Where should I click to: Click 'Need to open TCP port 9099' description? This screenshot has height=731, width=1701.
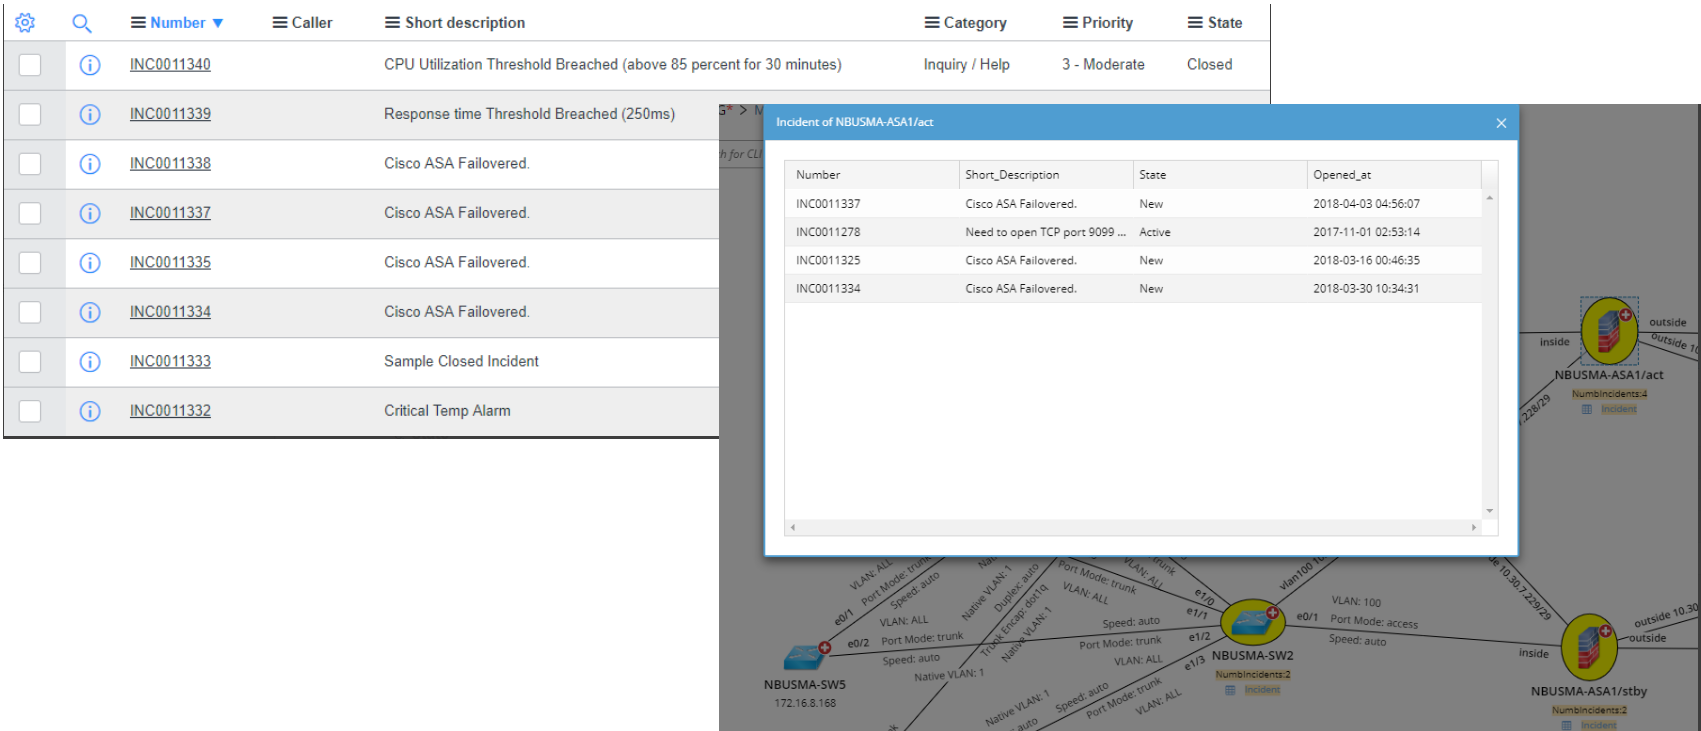pyautogui.click(x=1045, y=232)
